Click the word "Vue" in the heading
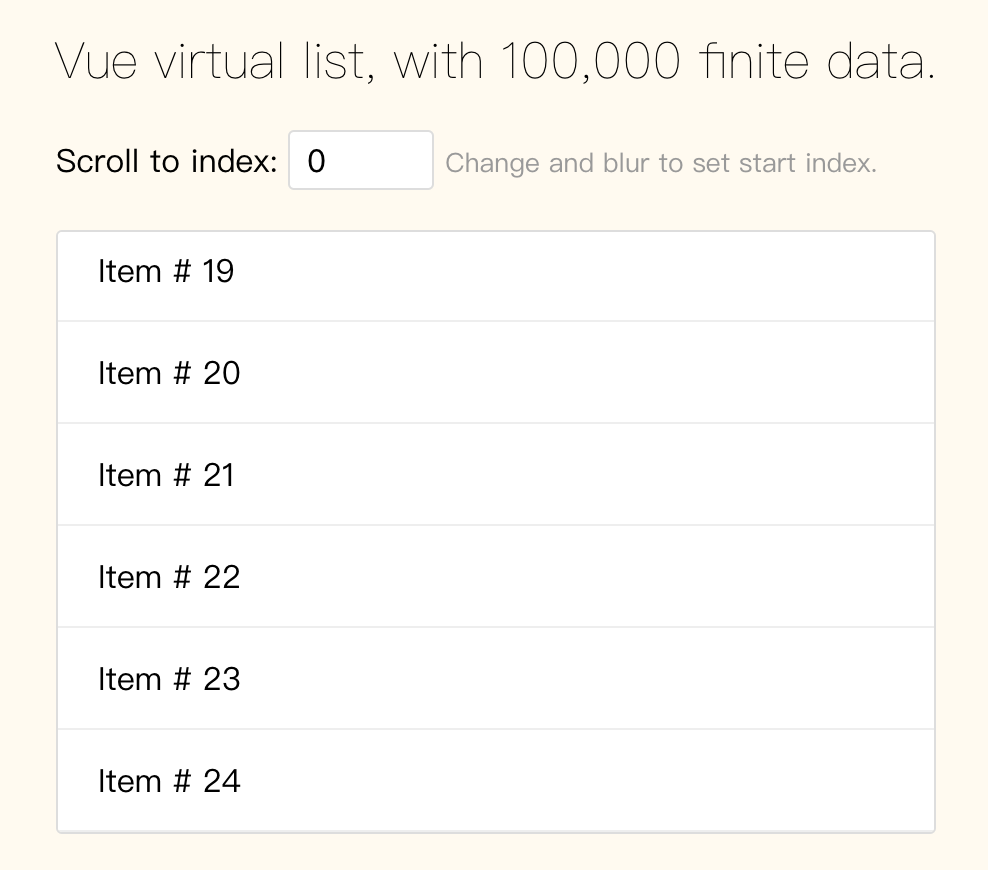The width and height of the screenshot is (988, 870). (x=97, y=62)
